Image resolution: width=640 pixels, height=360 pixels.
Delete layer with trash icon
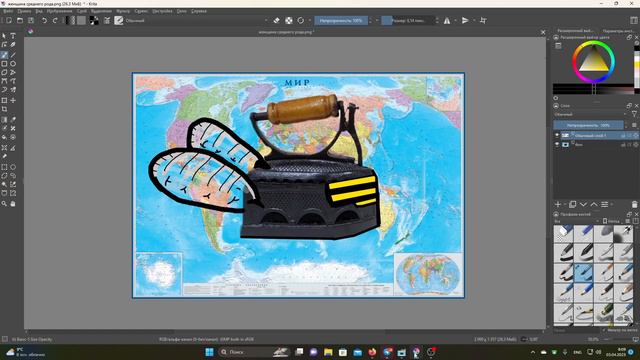click(634, 204)
